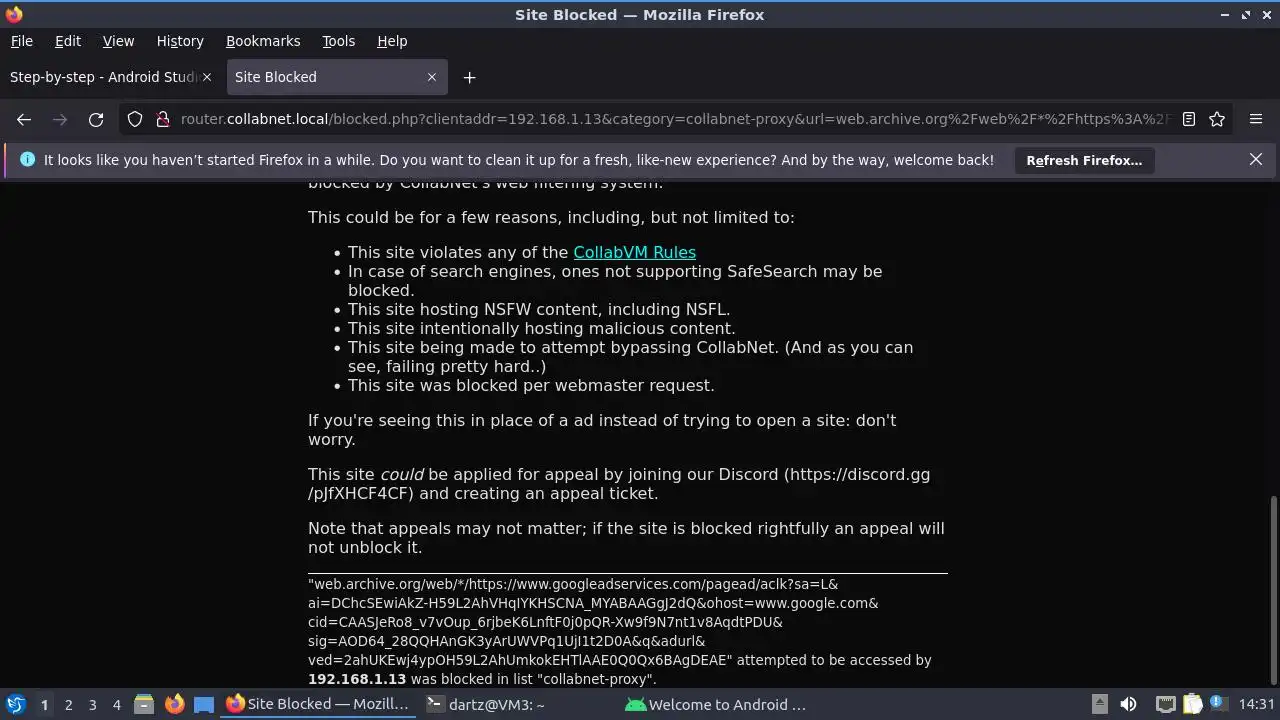Open the View menu
1280x720 pixels.
(x=118, y=41)
